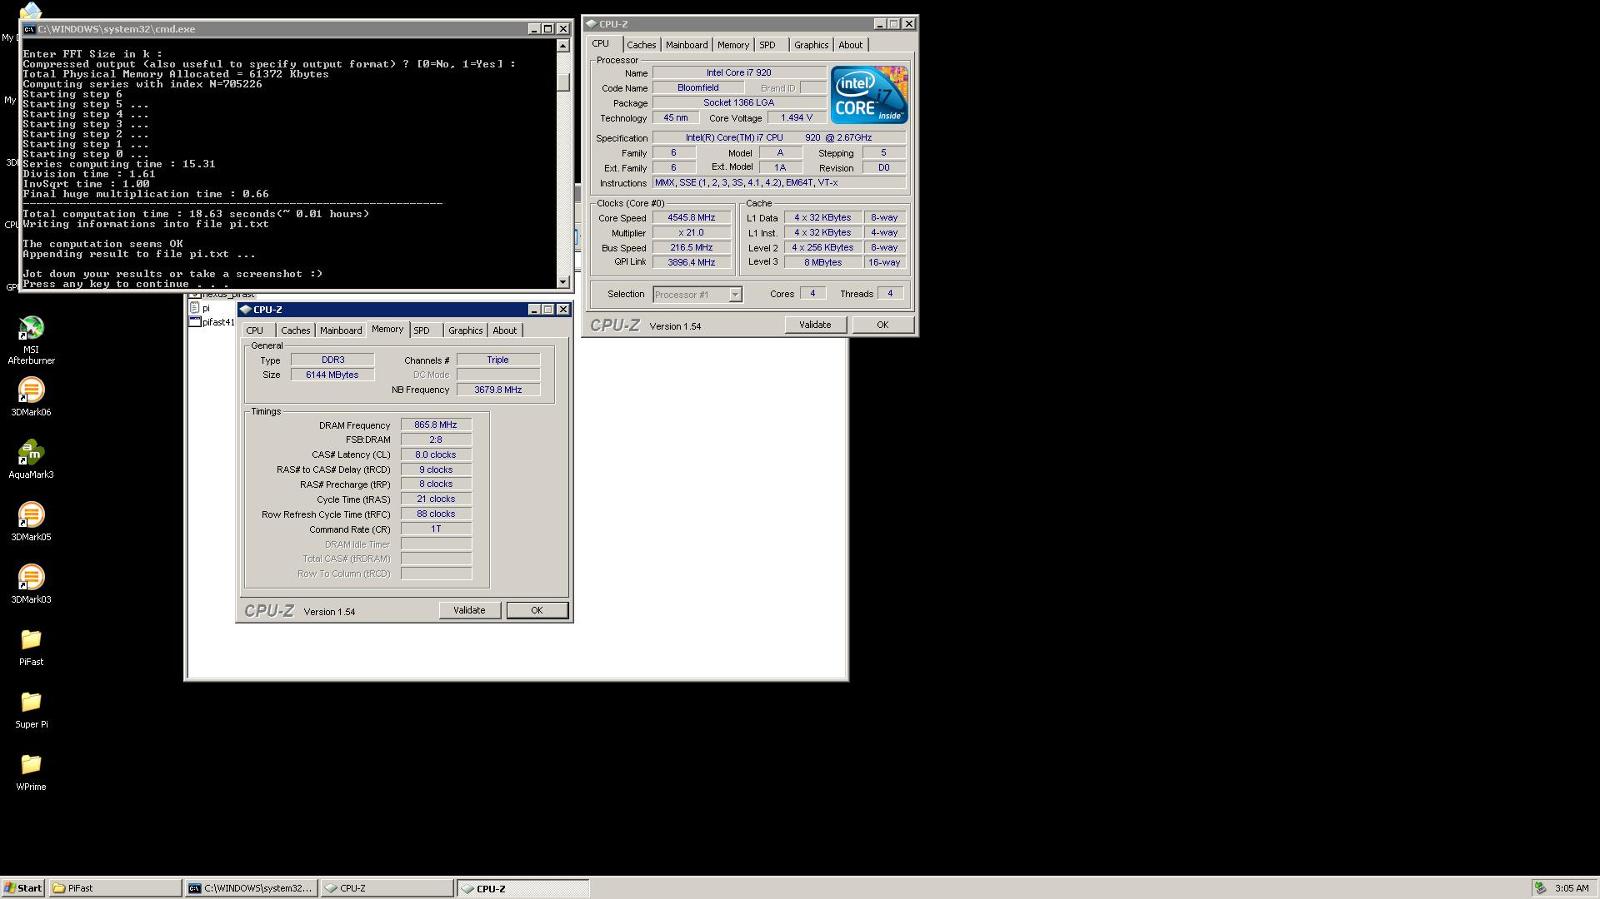Click the Multiplier x 21.0 field

691,233
